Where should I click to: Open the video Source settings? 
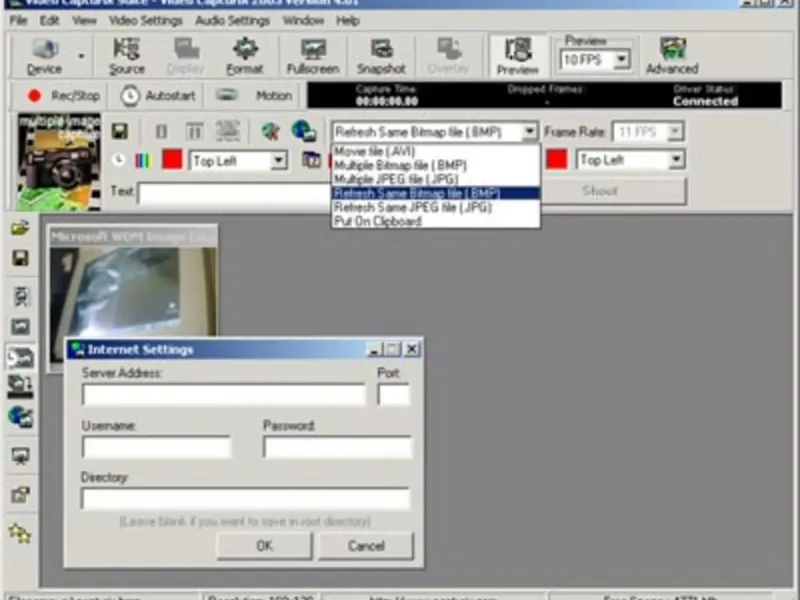(x=127, y=56)
